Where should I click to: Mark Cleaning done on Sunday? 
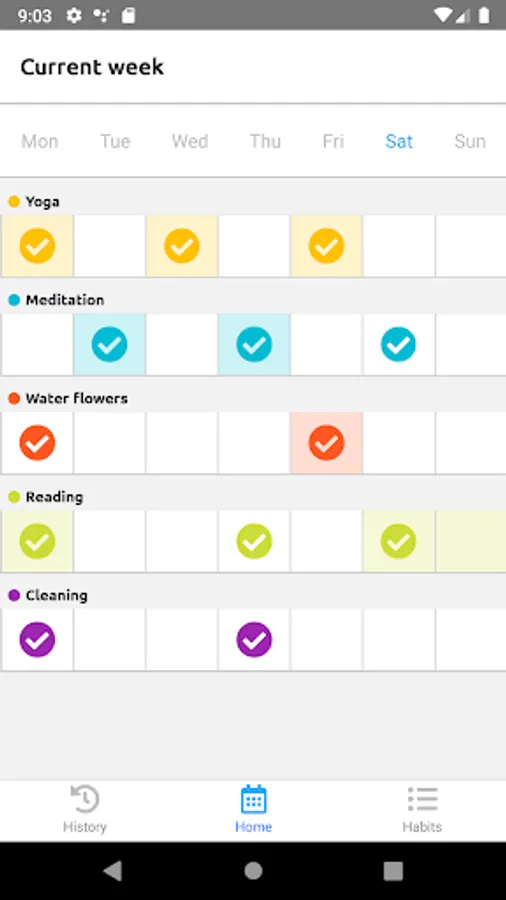tap(471, 639)
